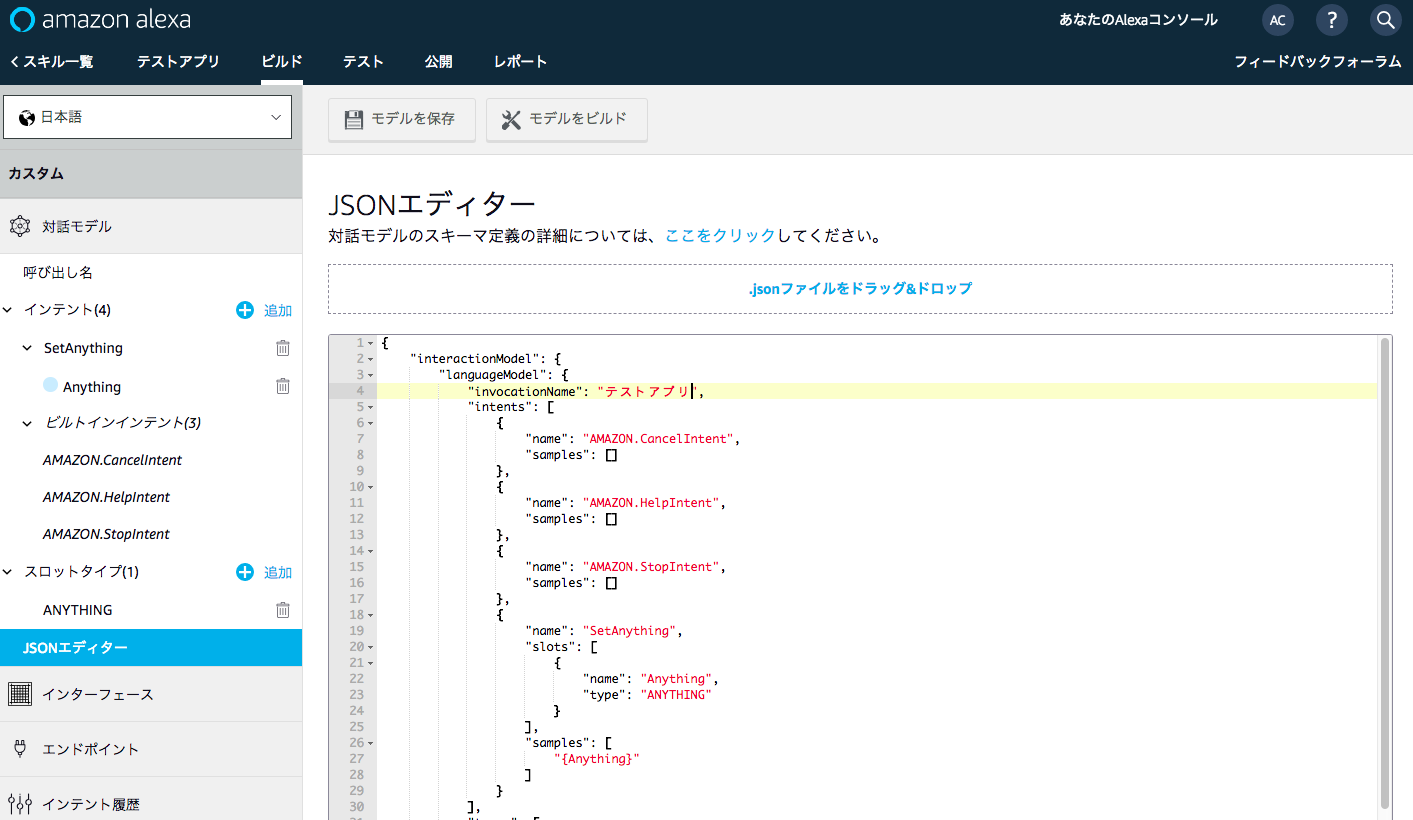This screenshot has width=1413, height=820.
Task: Click the 対話モデル gear icon
Action: click(x=20, y=226)
